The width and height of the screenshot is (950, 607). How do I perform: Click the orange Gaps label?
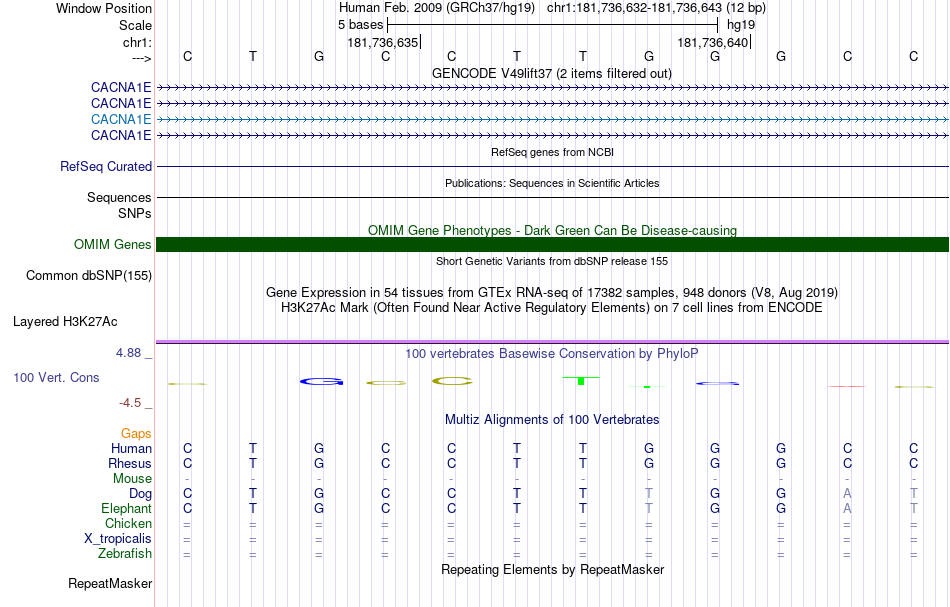[x=136, y=433]
